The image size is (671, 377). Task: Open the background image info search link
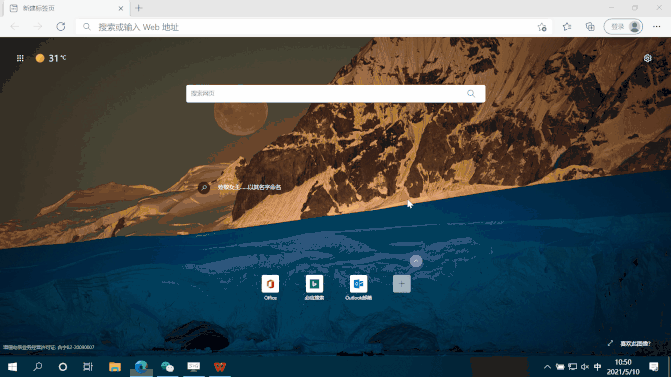(x=240, y=187)
